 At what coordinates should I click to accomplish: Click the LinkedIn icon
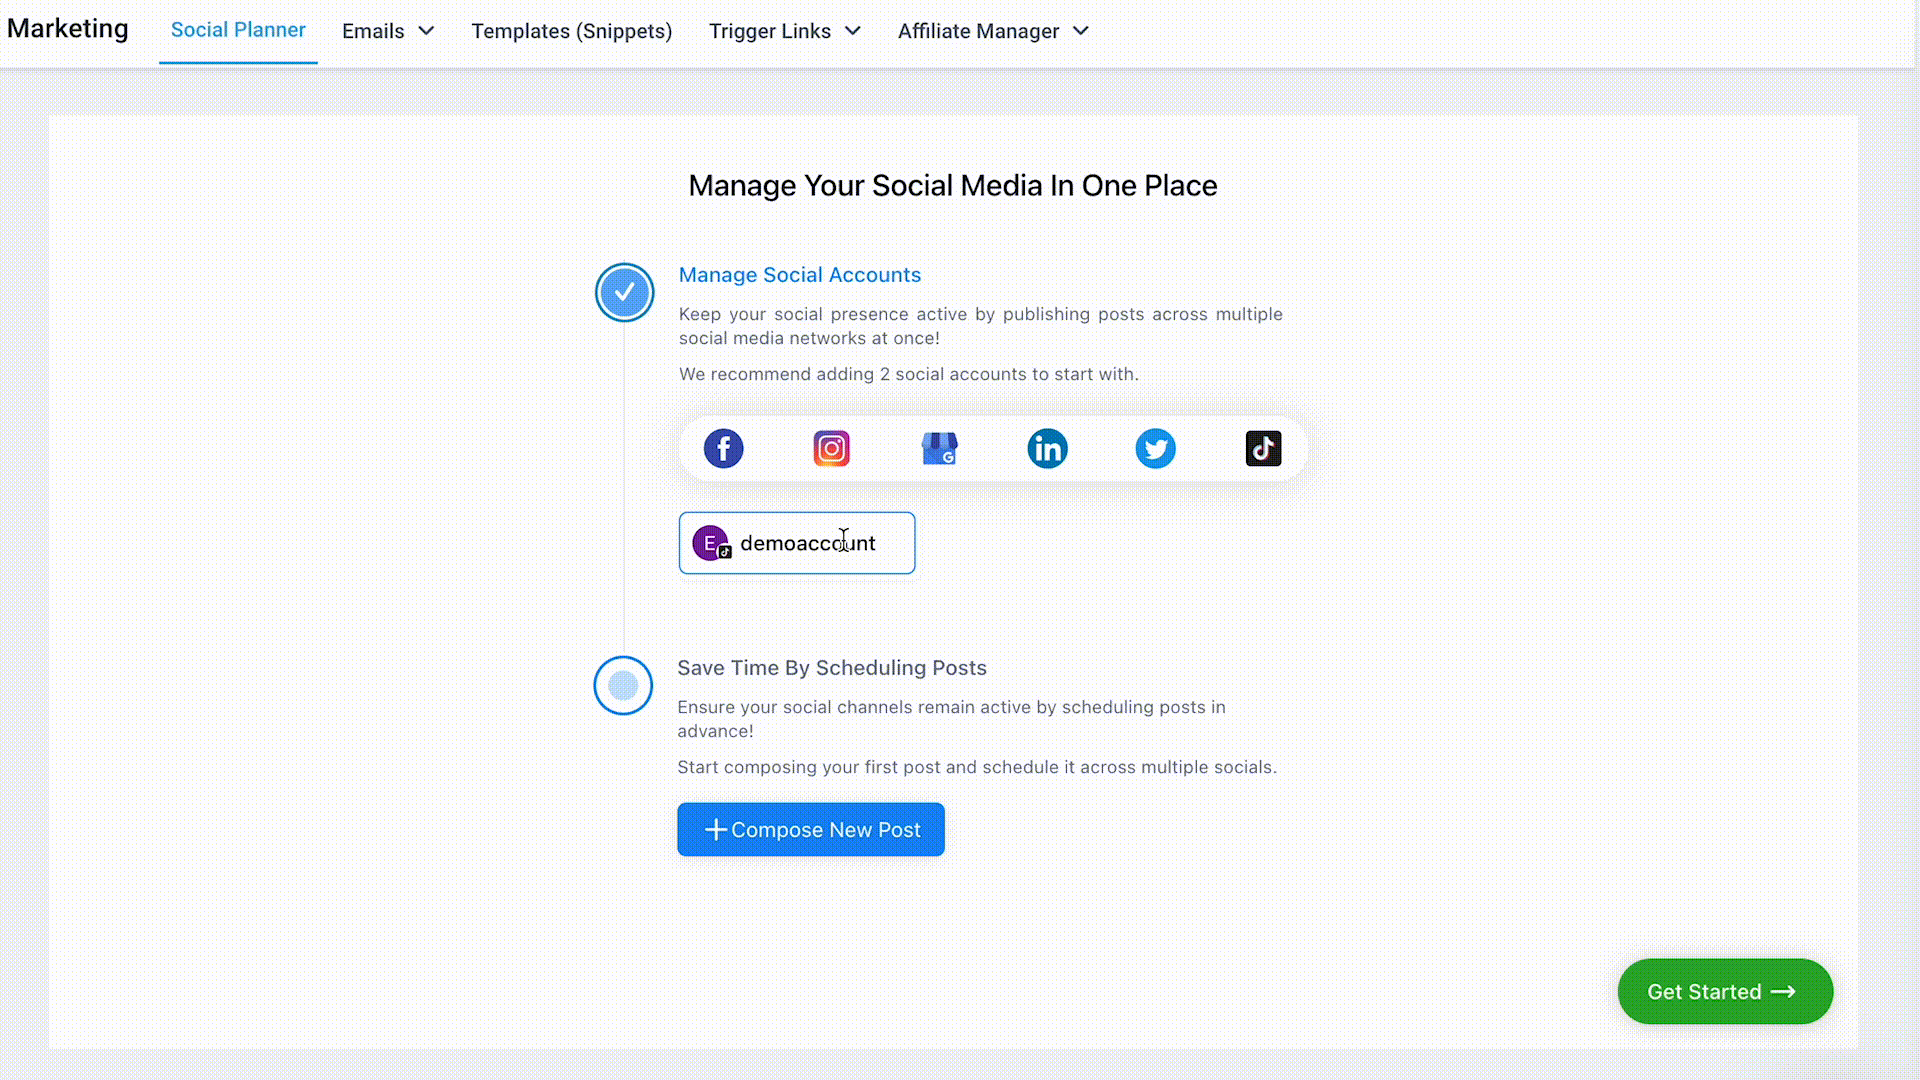(1047, 449)
